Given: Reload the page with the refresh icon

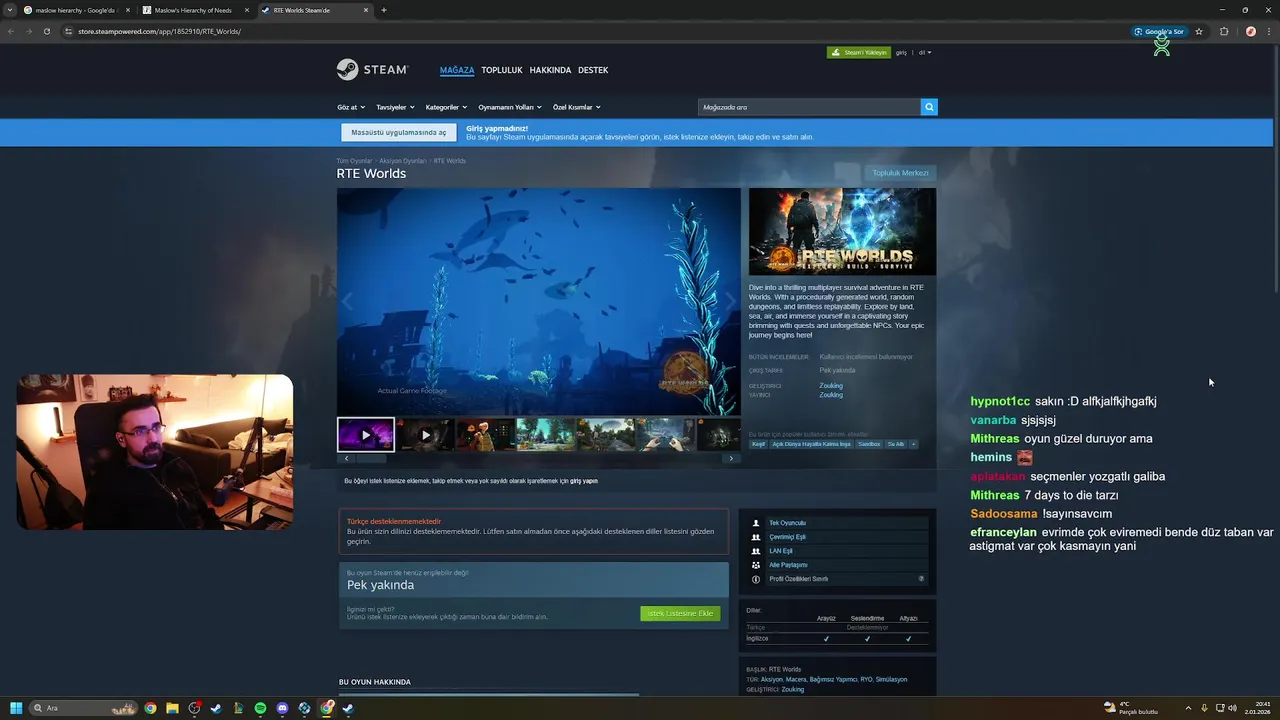Looking at the screenshot, I should [x=46, y=31].
